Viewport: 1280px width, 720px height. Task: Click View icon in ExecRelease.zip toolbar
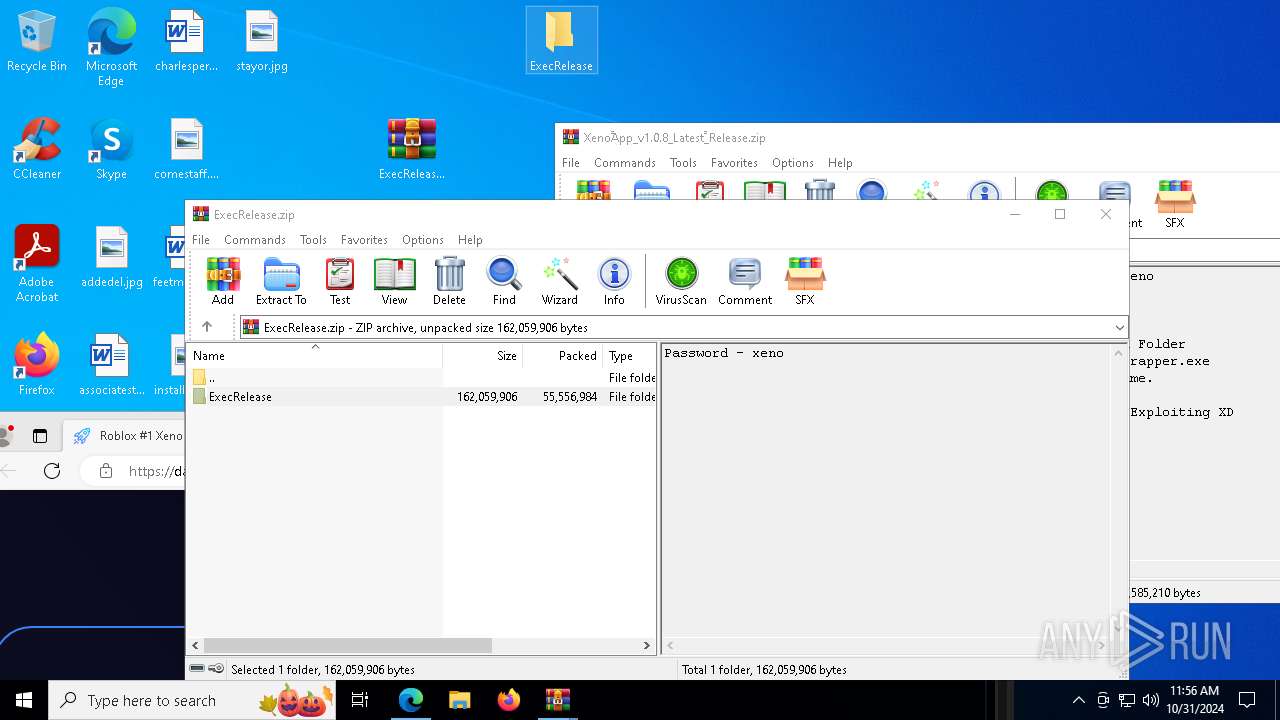[x=394, y=281]
